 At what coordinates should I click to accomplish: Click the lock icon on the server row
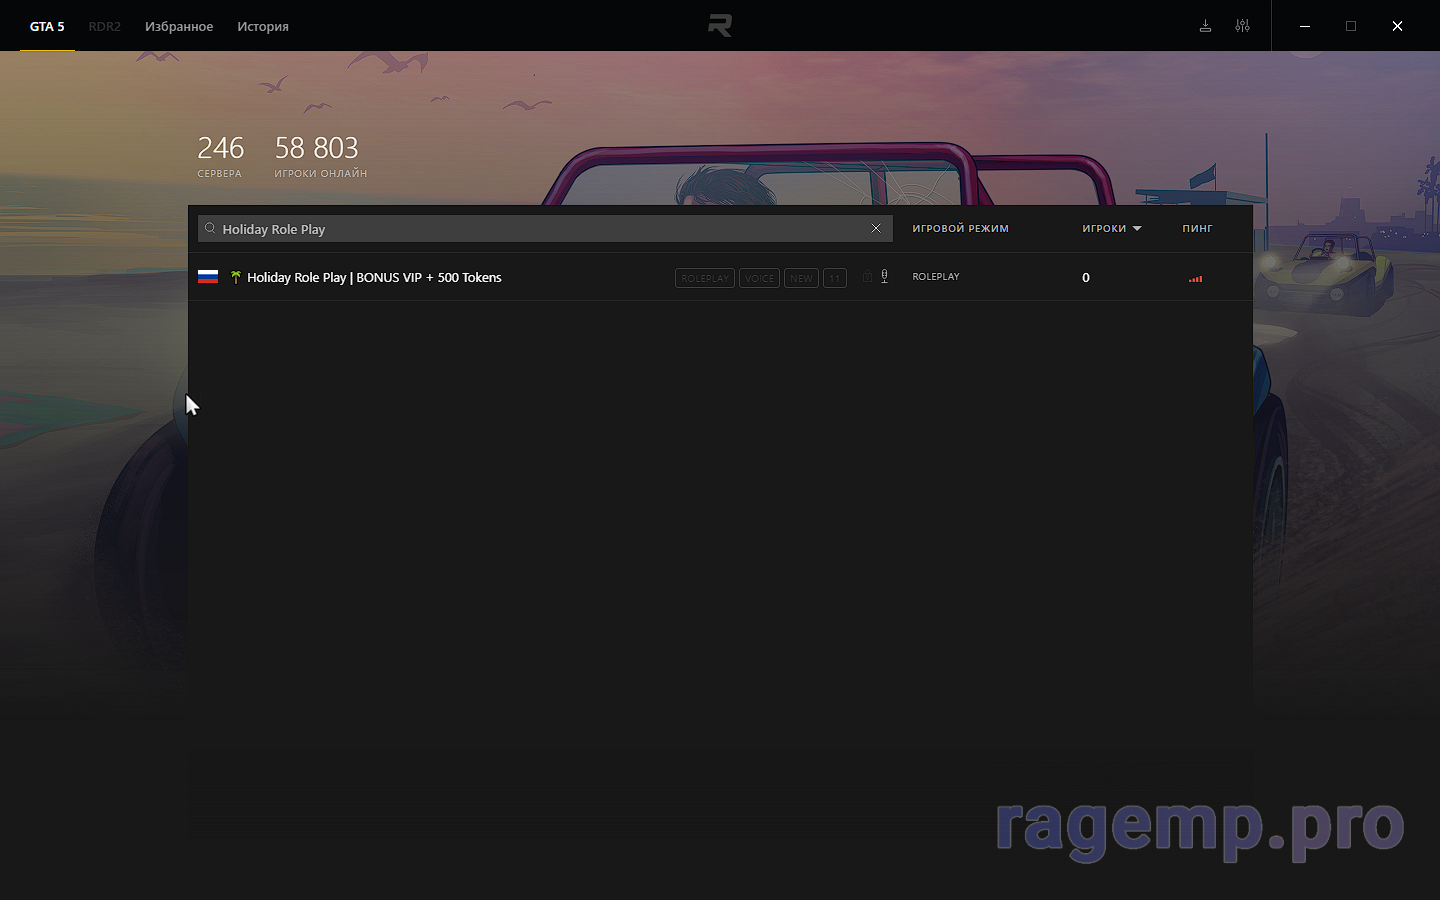867,277
